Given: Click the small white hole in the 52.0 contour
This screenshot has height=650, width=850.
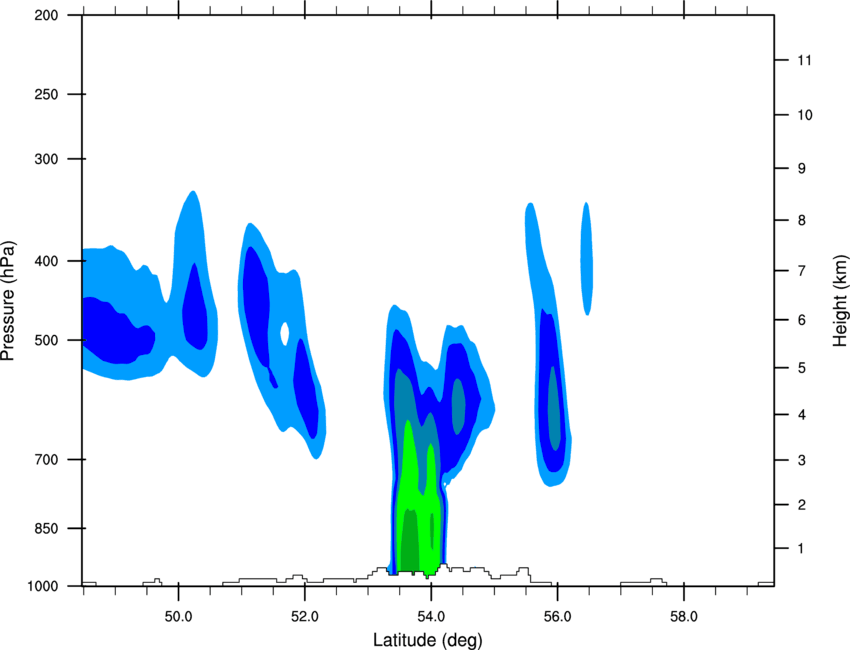Looking at the screenshot, I should pyautogui.click(x=284, y=333).
